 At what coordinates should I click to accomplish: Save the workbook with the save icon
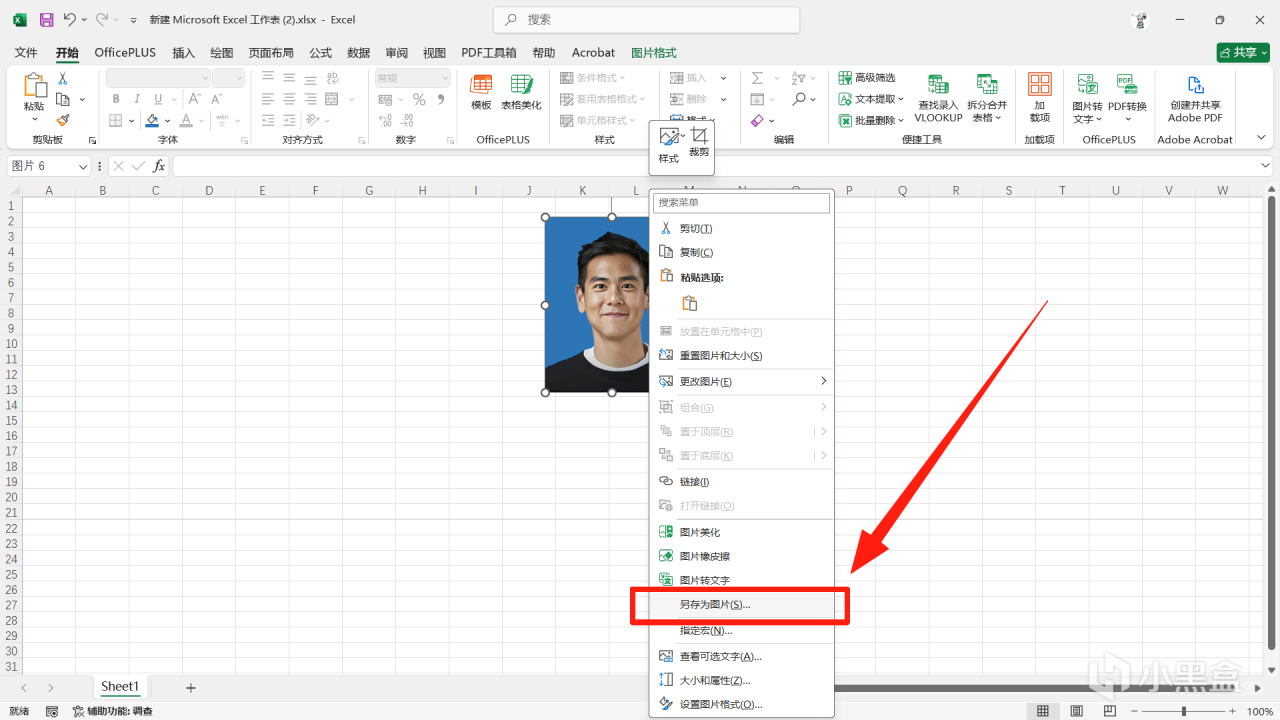[46, 19]
